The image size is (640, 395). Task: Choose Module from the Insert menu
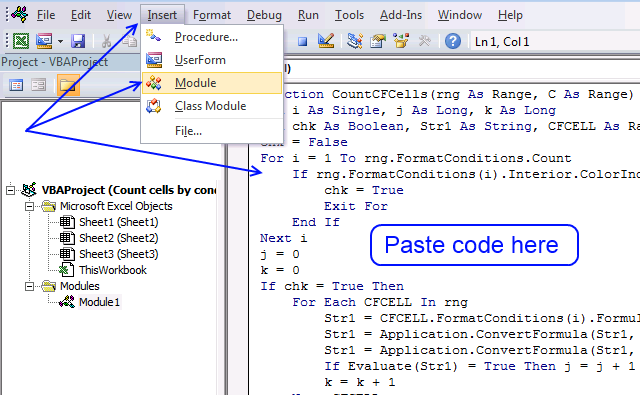pos(212,83)
